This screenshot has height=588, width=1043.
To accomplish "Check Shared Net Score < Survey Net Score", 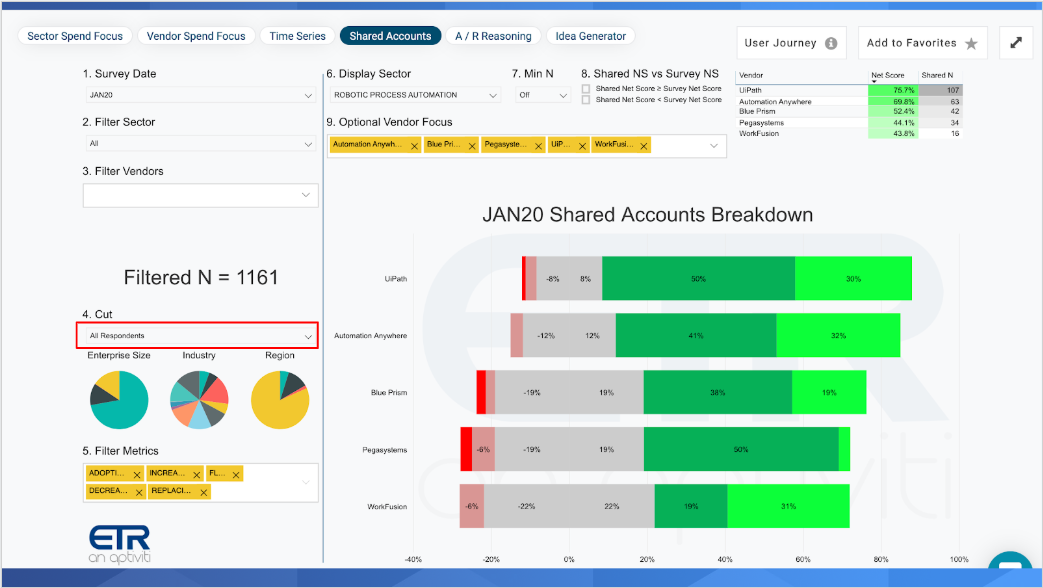I will coord(586,100).
